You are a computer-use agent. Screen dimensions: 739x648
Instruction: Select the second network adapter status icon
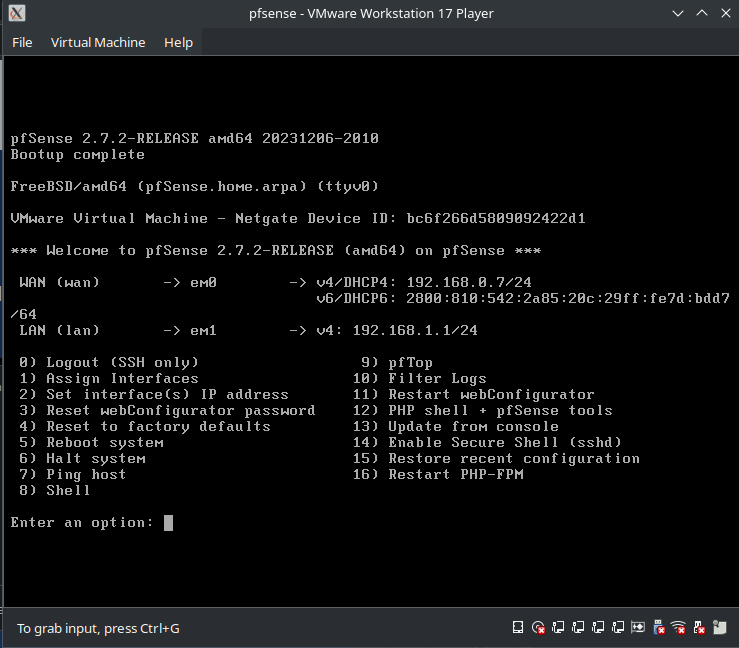pos(578,628)
